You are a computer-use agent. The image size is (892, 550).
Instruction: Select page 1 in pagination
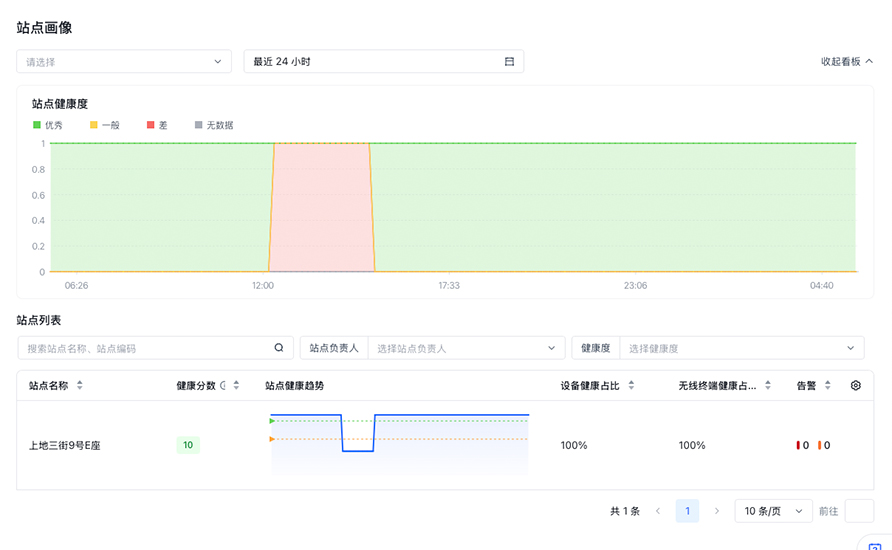(x=687, y=511)
